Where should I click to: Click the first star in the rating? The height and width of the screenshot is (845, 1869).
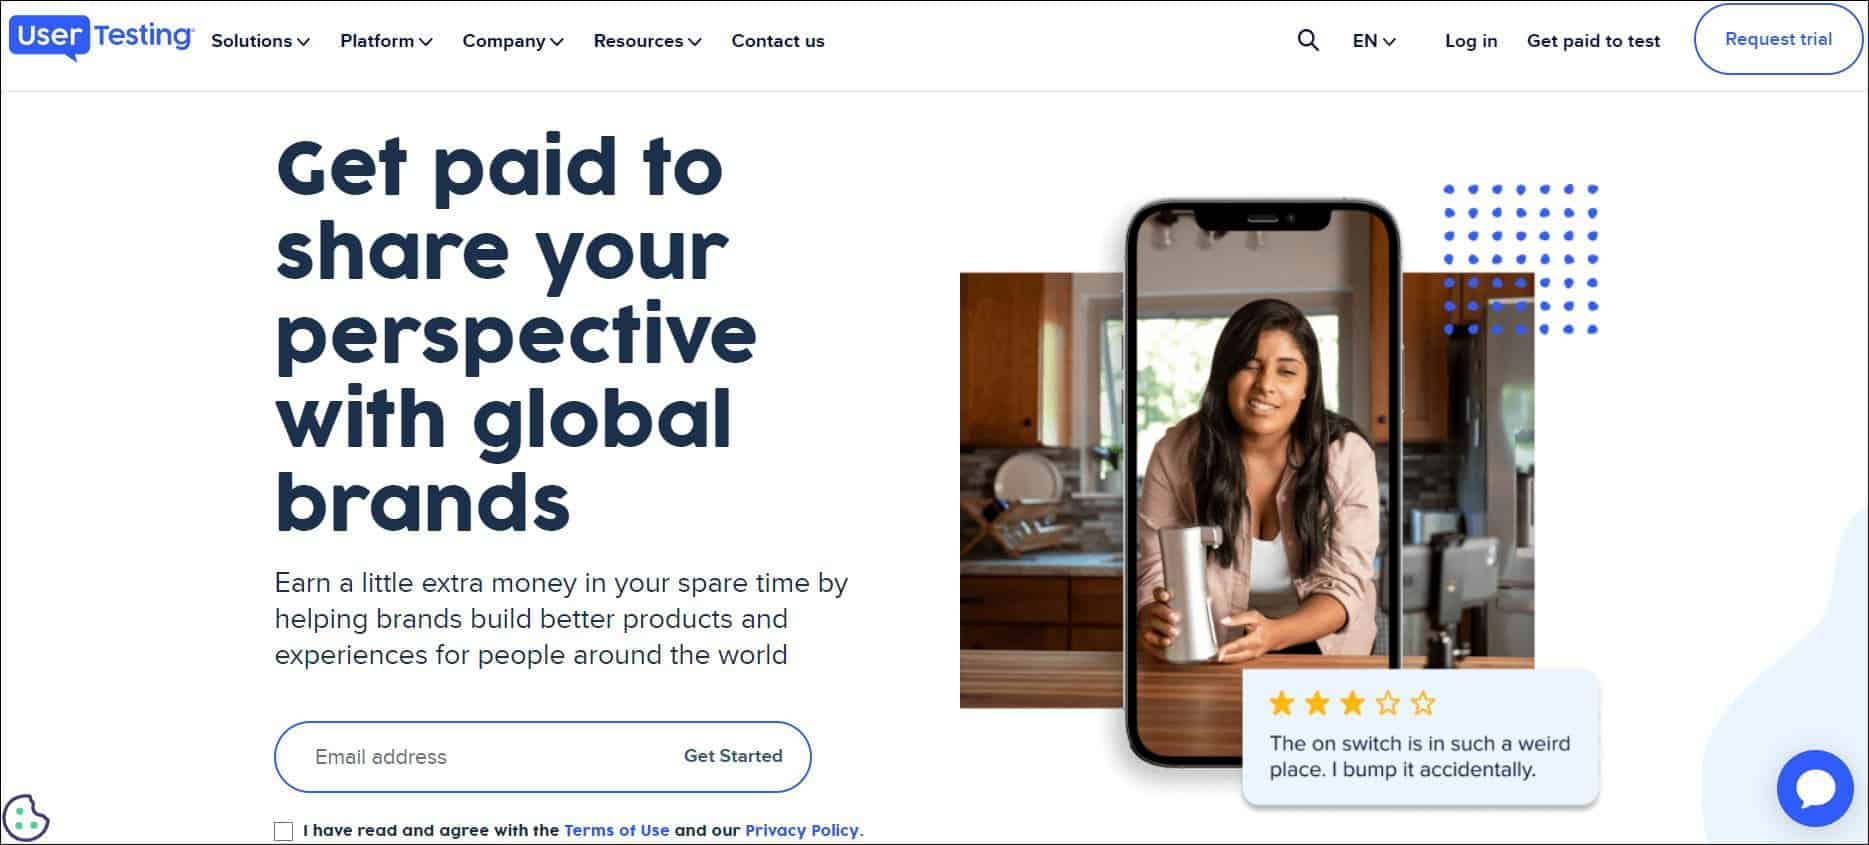coord(1282,704)
